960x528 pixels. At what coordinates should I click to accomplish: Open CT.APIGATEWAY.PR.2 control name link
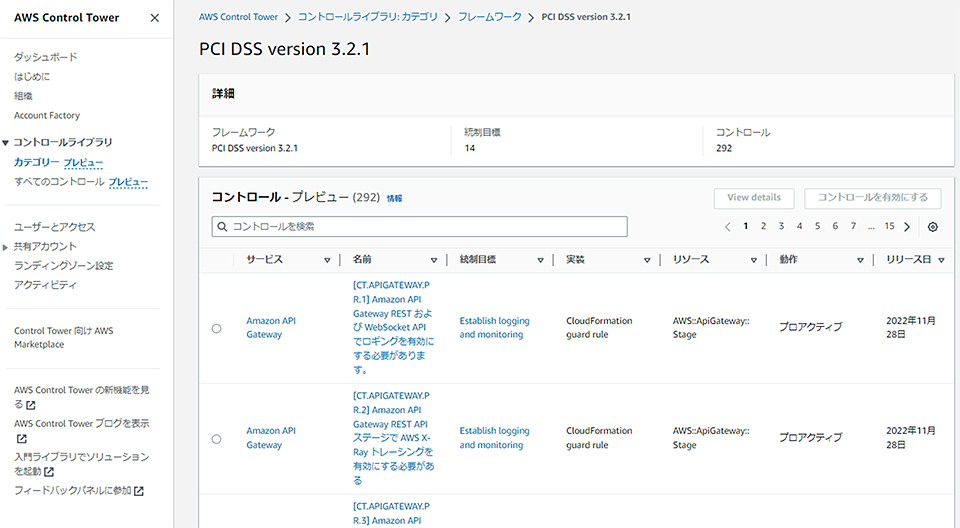(x=392, y=438)
